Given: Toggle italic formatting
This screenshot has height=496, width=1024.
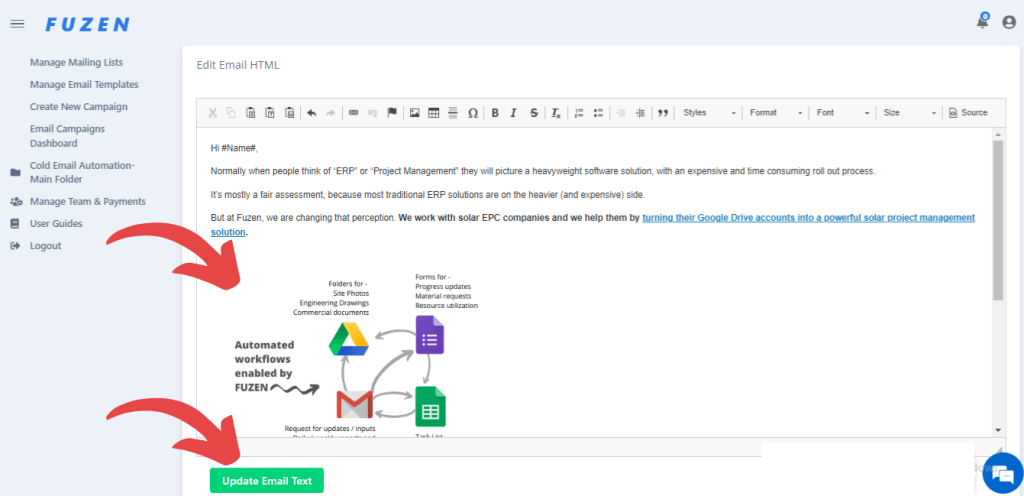Looking at the screenshot, I should point(514,113).
